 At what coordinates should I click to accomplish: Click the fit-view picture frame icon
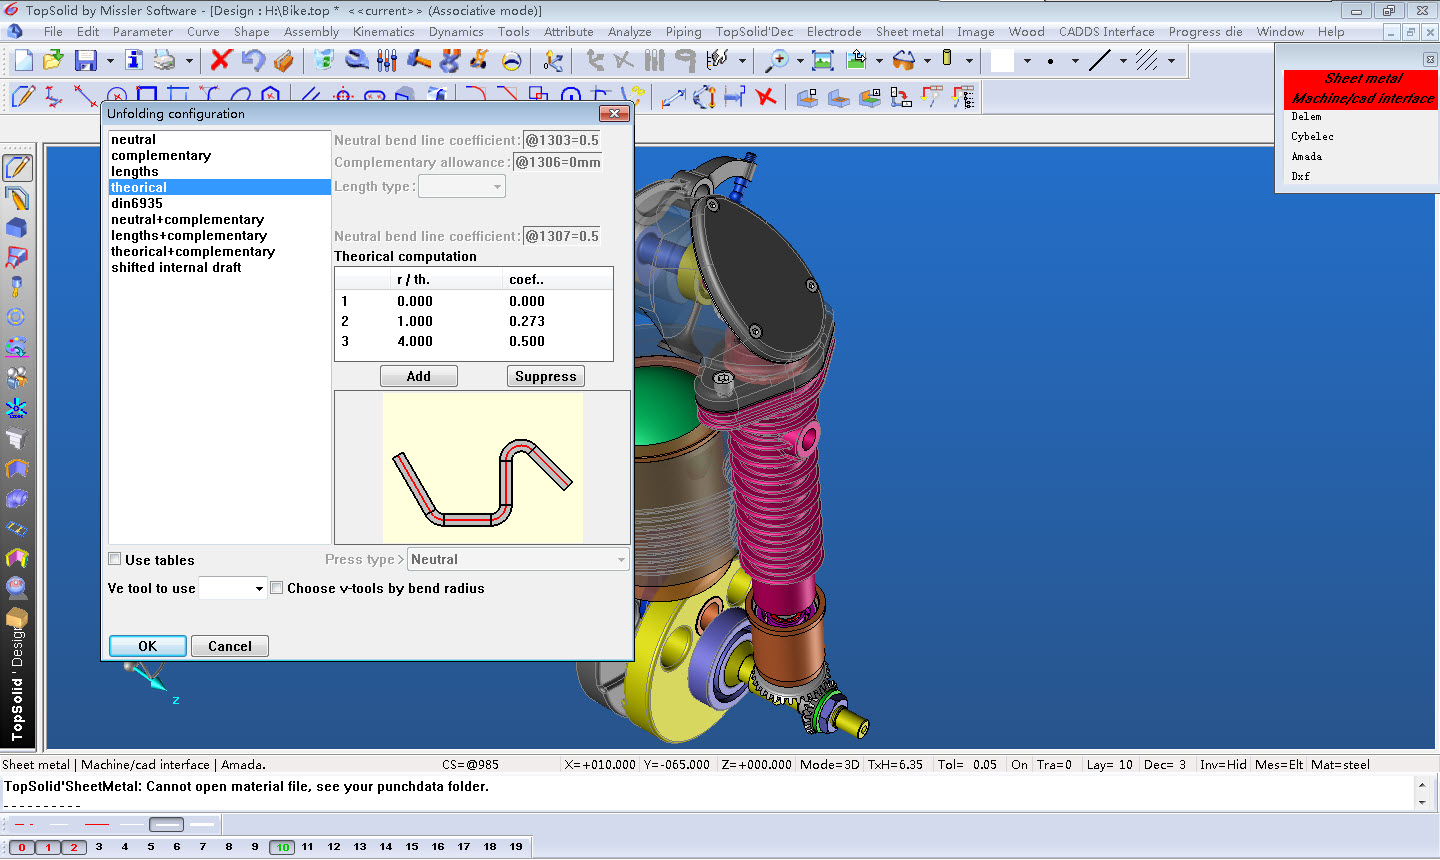tap(823, 61)
